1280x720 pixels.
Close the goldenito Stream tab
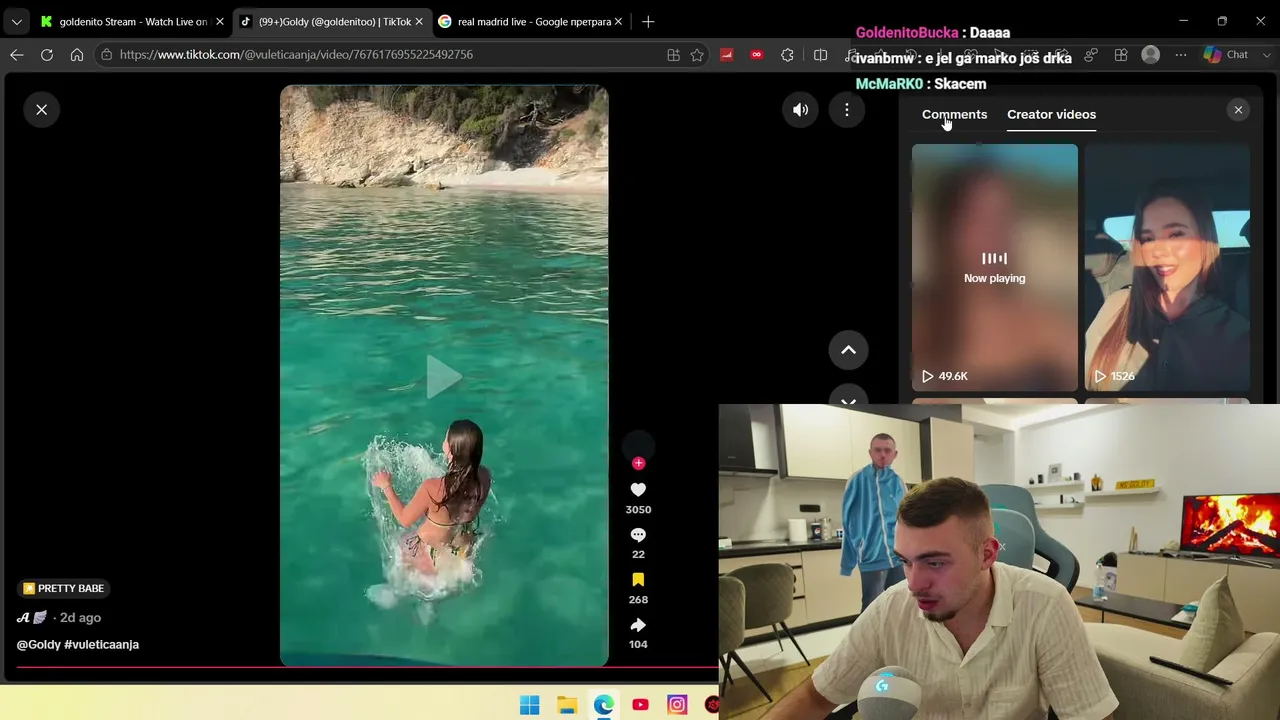coord(220,21)
